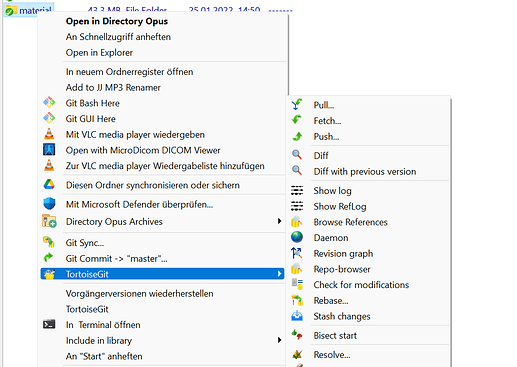Select Diff with previous version
Screen dimensions: 517x367
tap(365, 171)
